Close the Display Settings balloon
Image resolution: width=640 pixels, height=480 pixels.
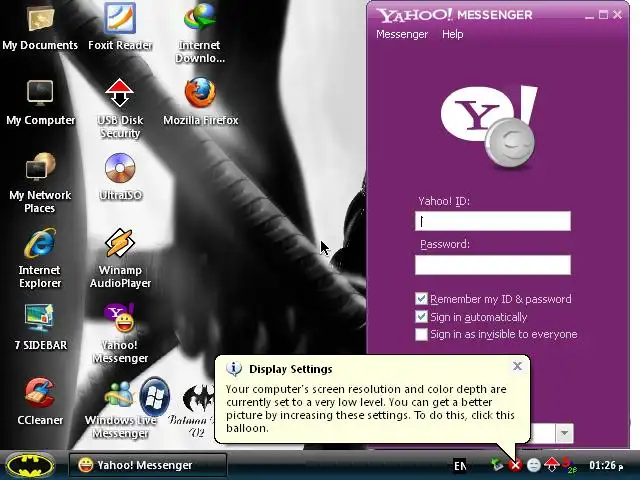(517, 366)
